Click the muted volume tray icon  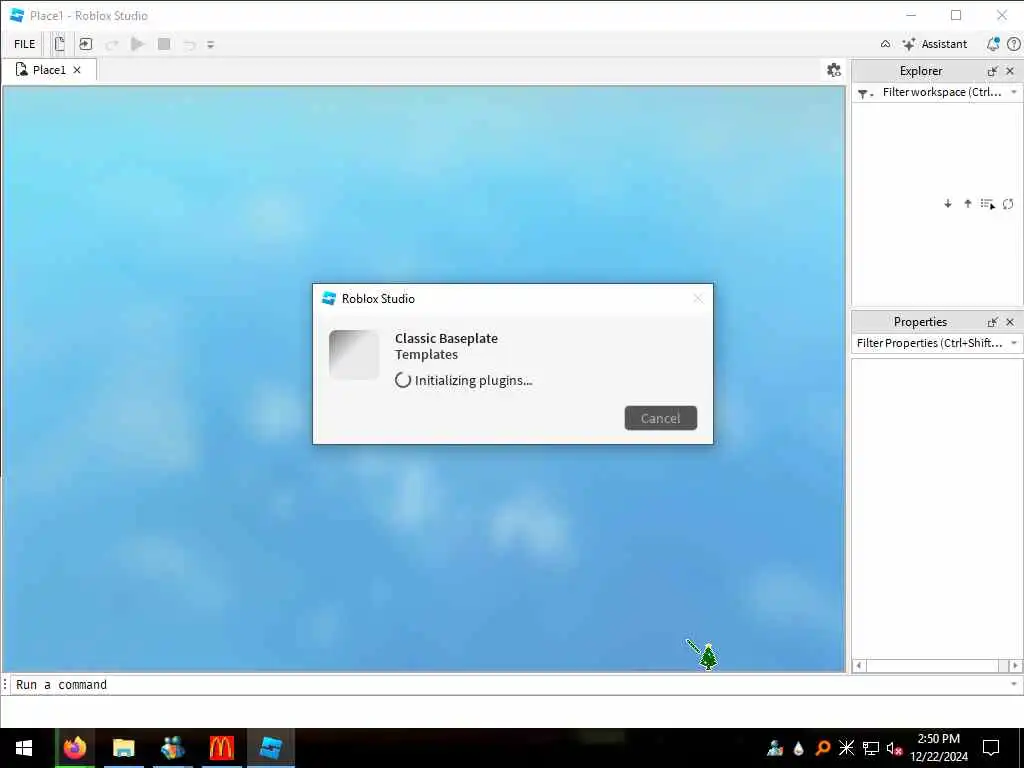894,748
